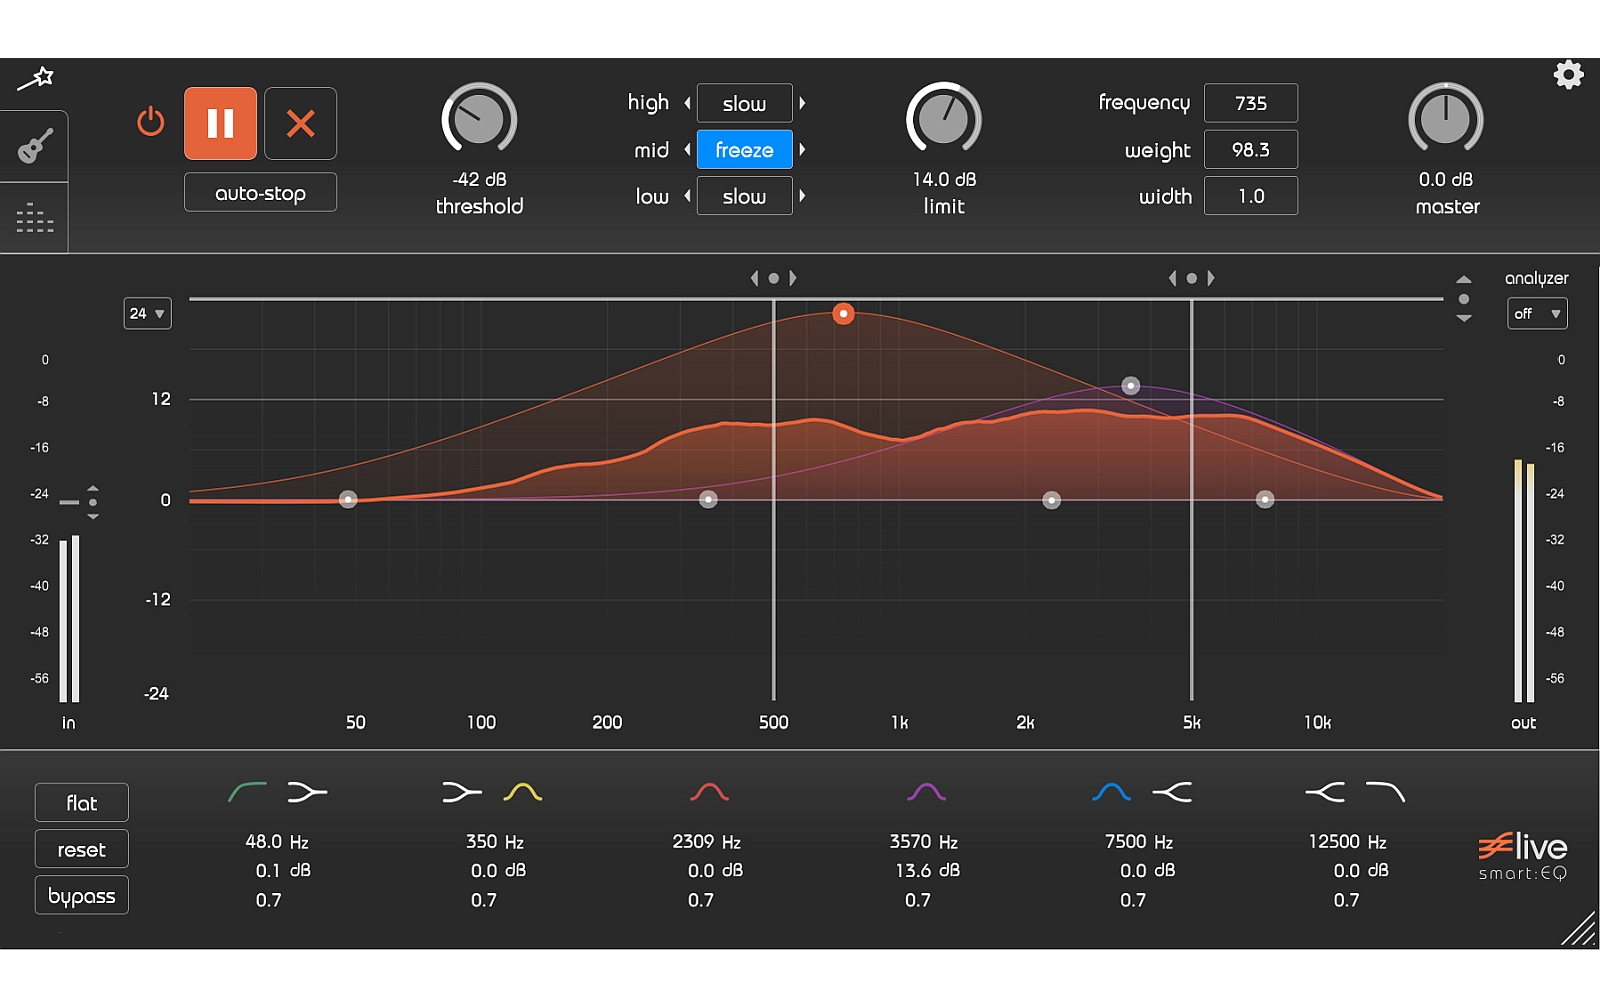Select the EQ node near 7500 Hz
The height and width of the screenshot is (1007, 1600).
coord(1265,499)
